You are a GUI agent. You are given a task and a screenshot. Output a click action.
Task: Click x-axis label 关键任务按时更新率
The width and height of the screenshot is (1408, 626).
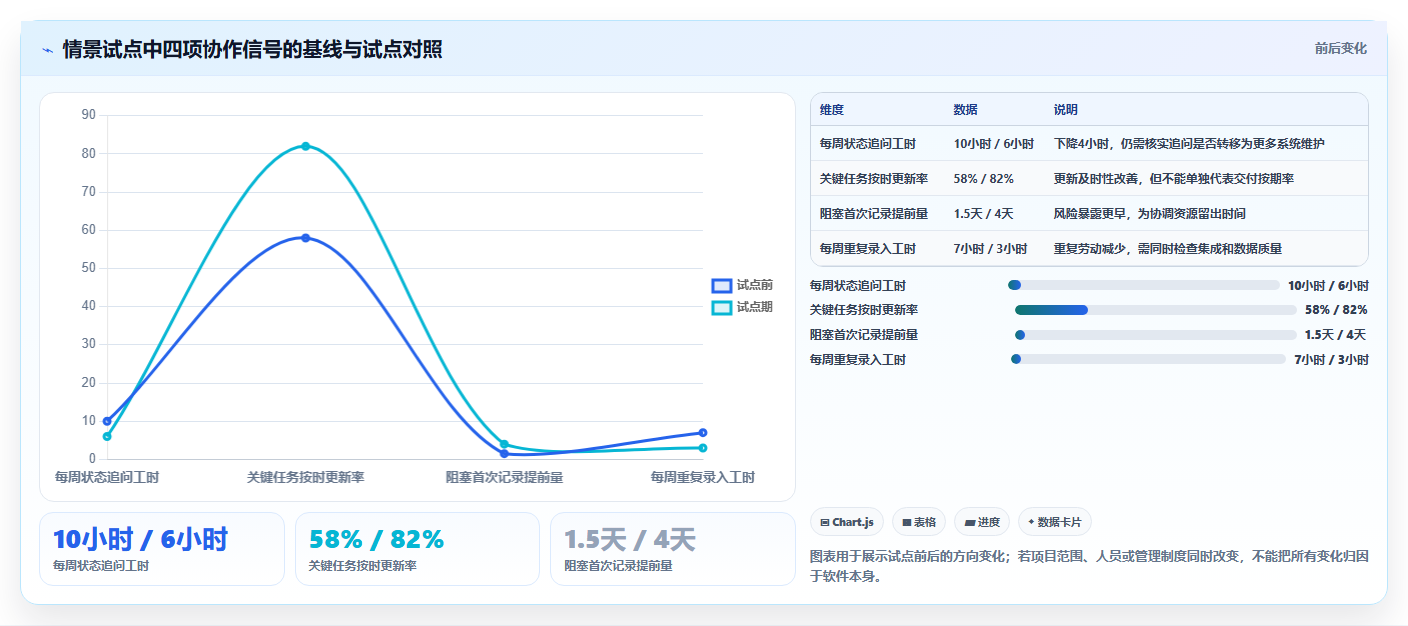[306, 477]
